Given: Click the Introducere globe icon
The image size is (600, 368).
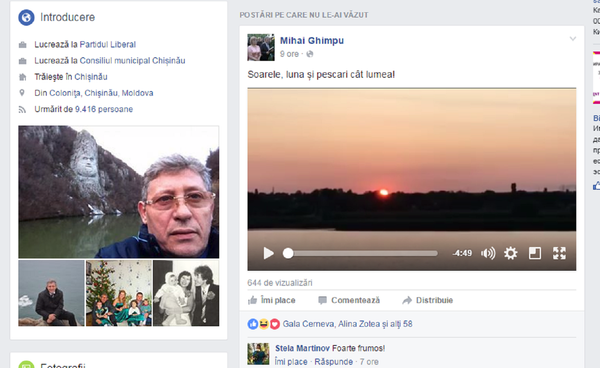Looking at the screenshot, I should (x=26, y=18).
